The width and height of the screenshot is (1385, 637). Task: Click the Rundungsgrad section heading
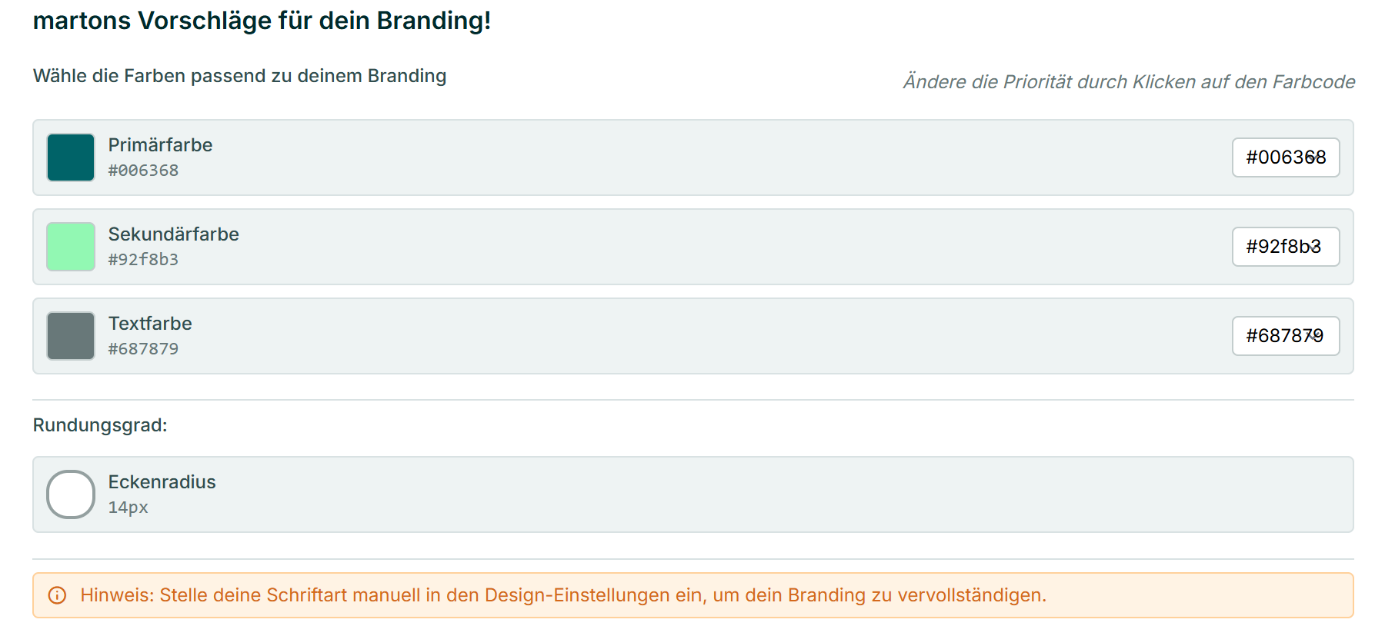point(100,425)
